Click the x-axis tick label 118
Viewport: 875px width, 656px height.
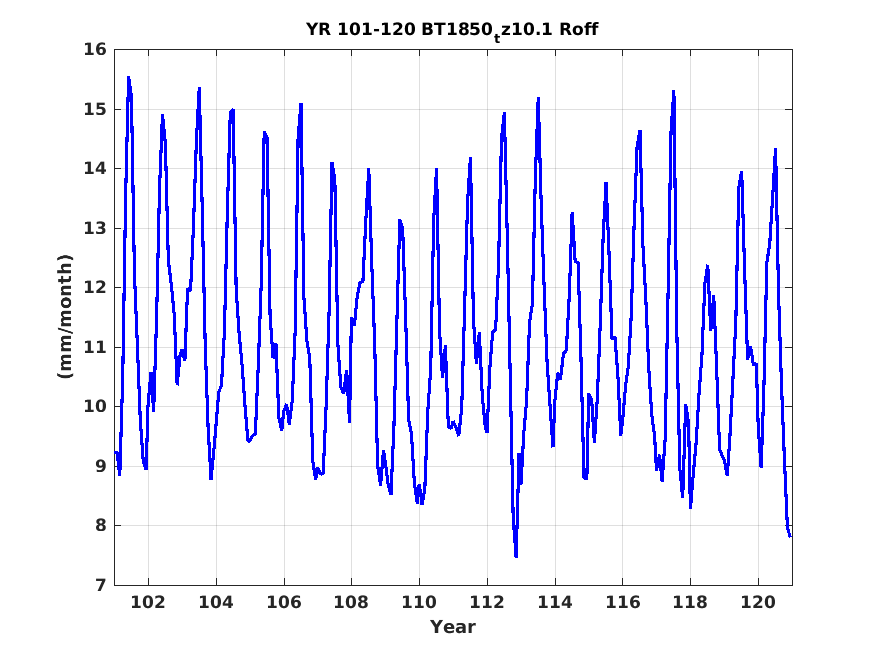(690, 602)
